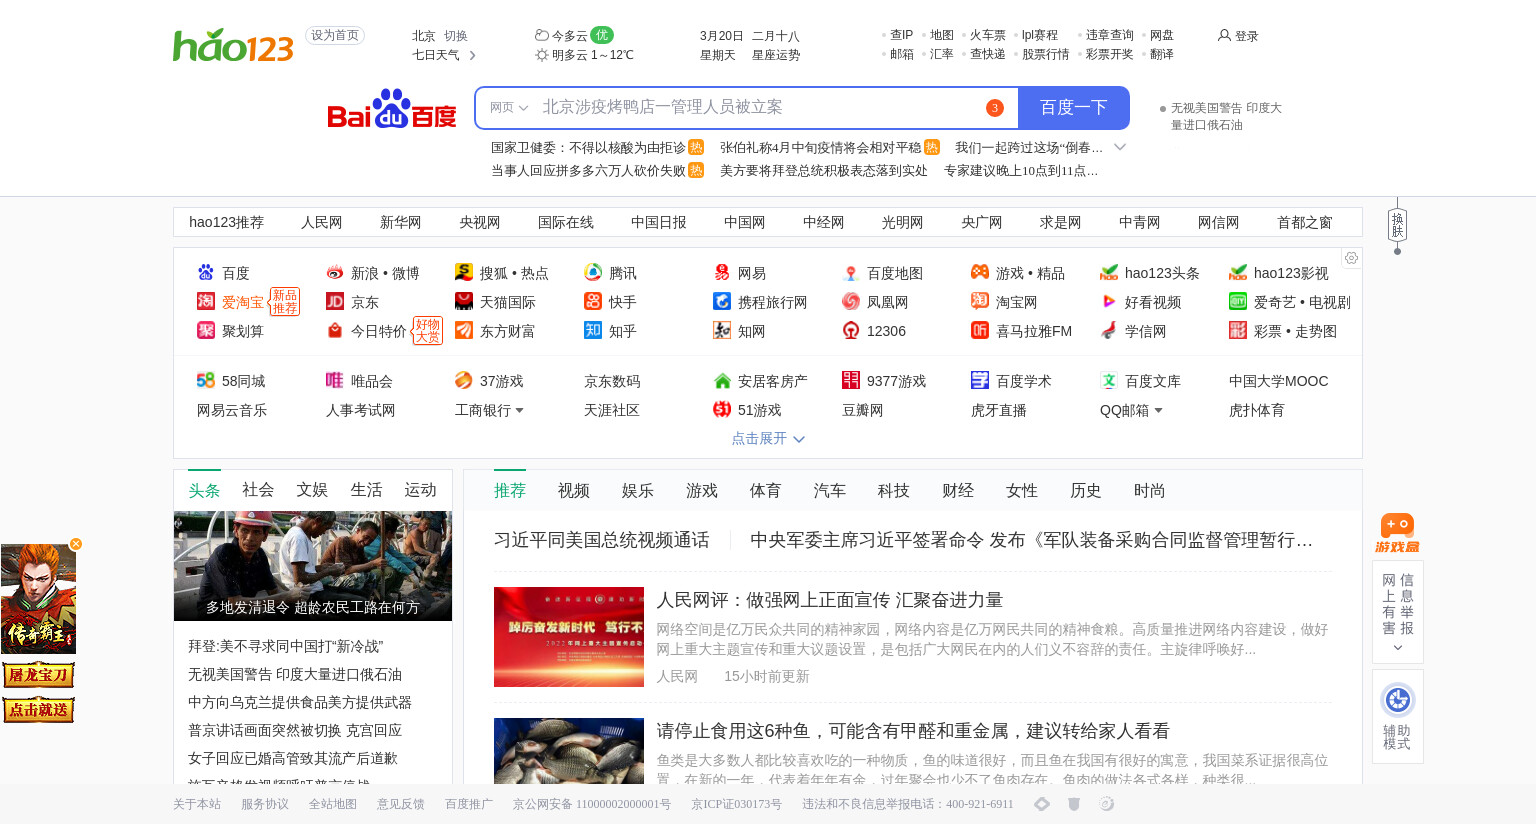Click the 天猫国际 icon
This screenshot has height=824, width=1536.
[x=464, y=301]
